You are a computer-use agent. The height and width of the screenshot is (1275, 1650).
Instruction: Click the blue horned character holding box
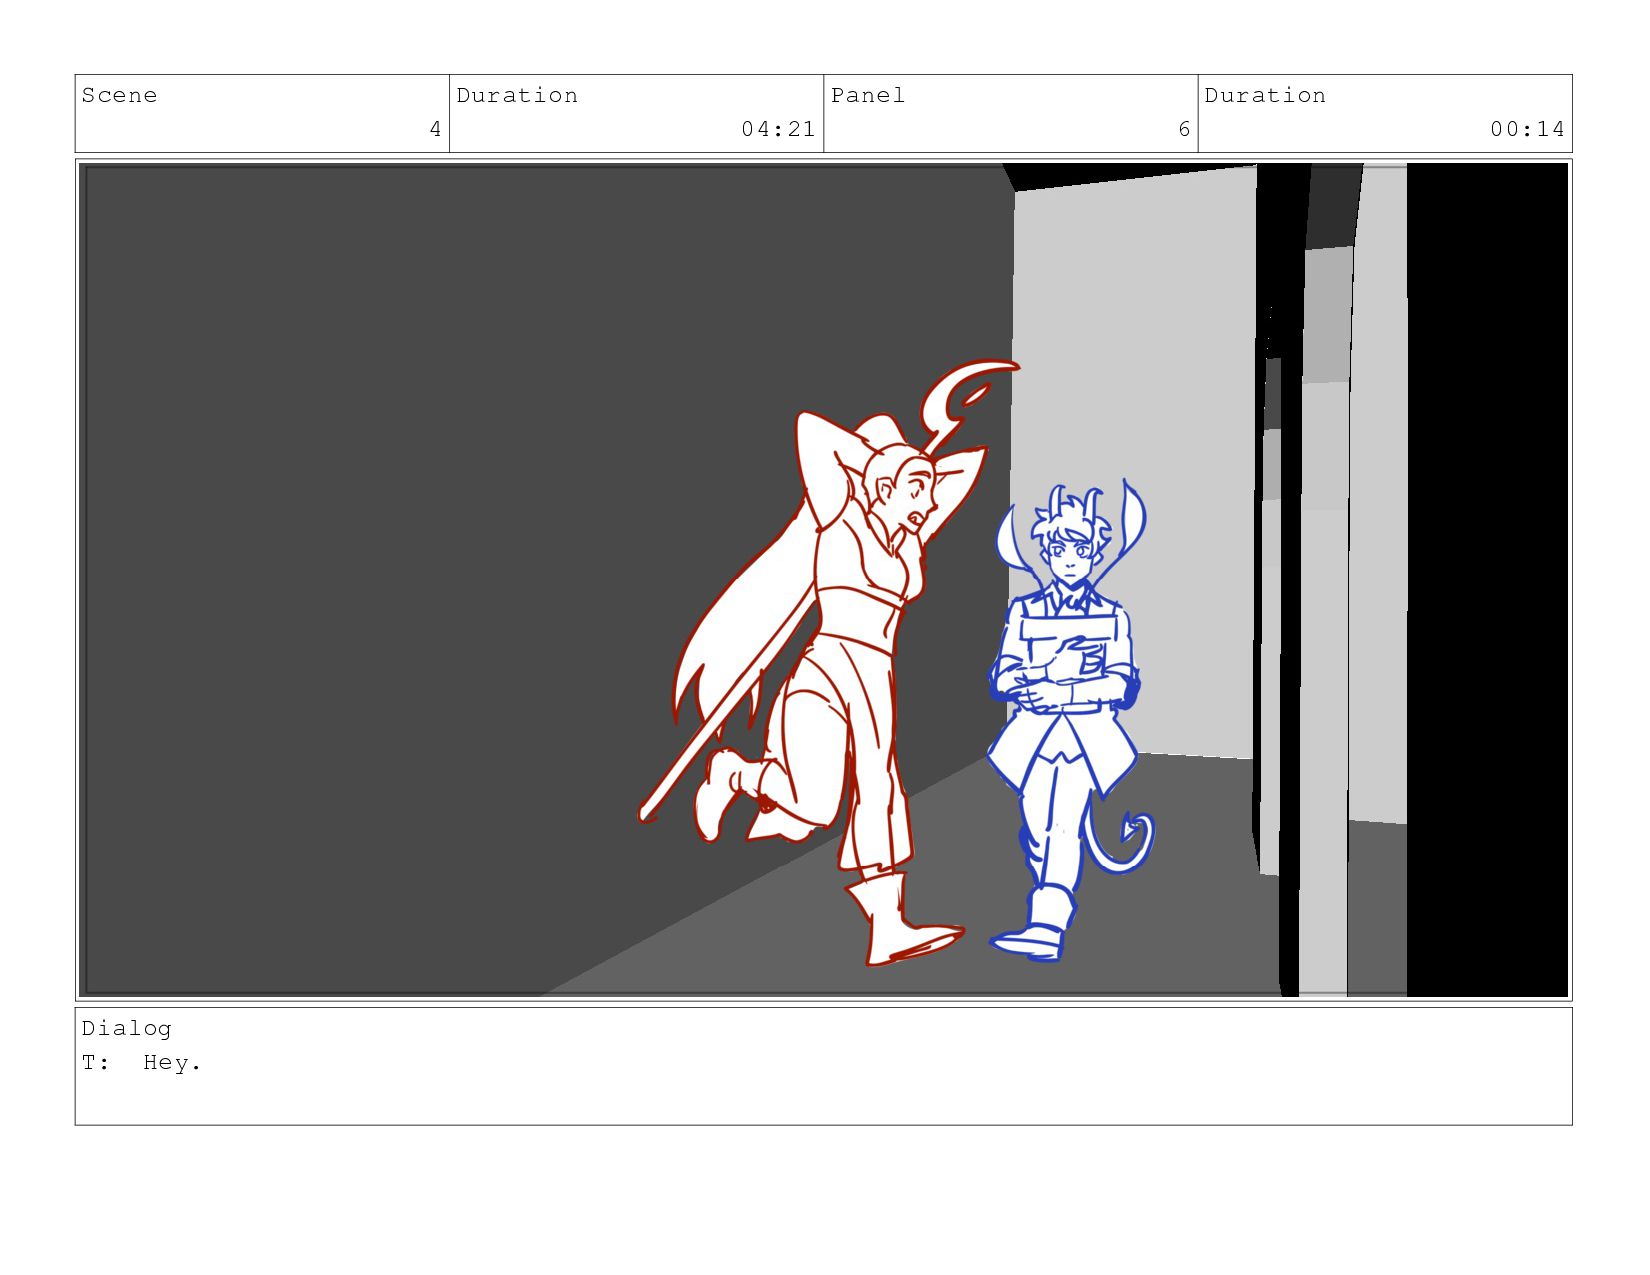point(1072,720)
